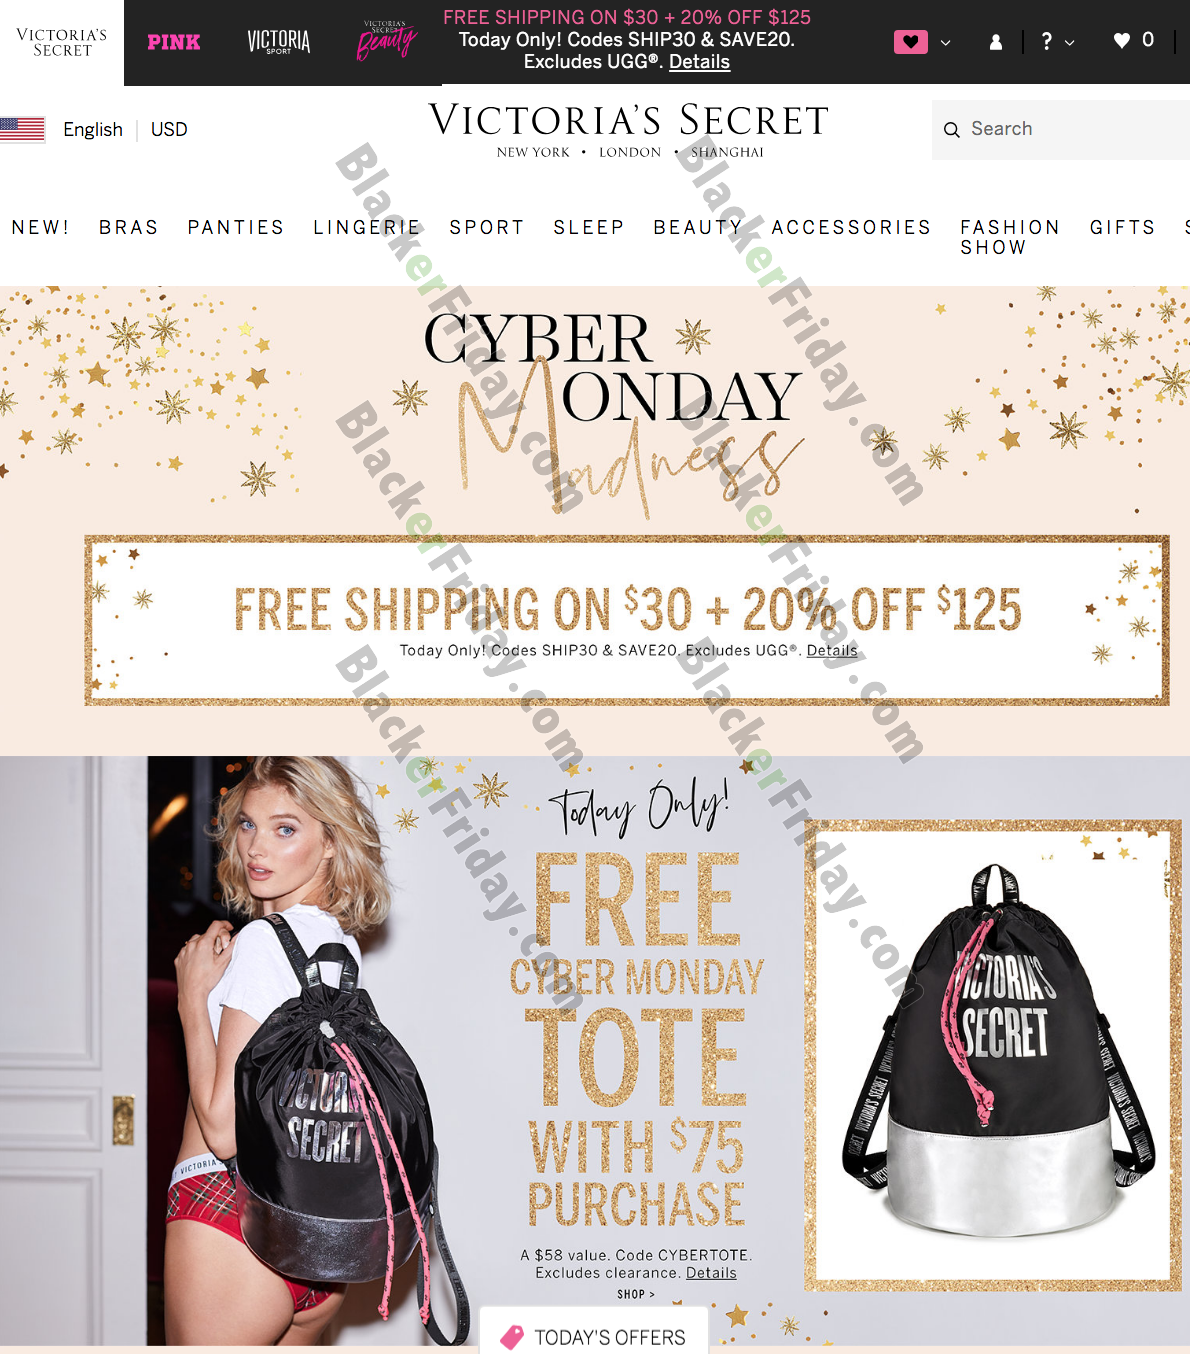Viewport: 1190px width, 1354px height.
Task: Click Details link in top promo bar
Action: click(x=699, y=62)
